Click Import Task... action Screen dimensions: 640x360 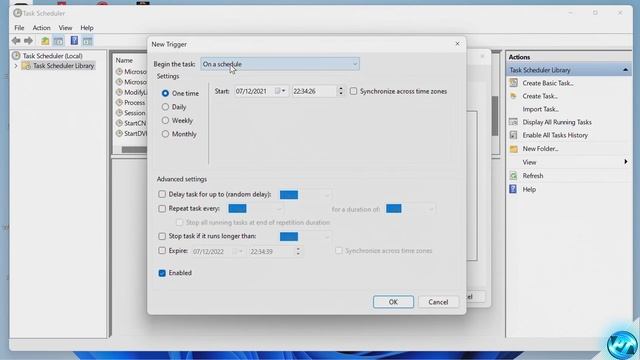540,109
